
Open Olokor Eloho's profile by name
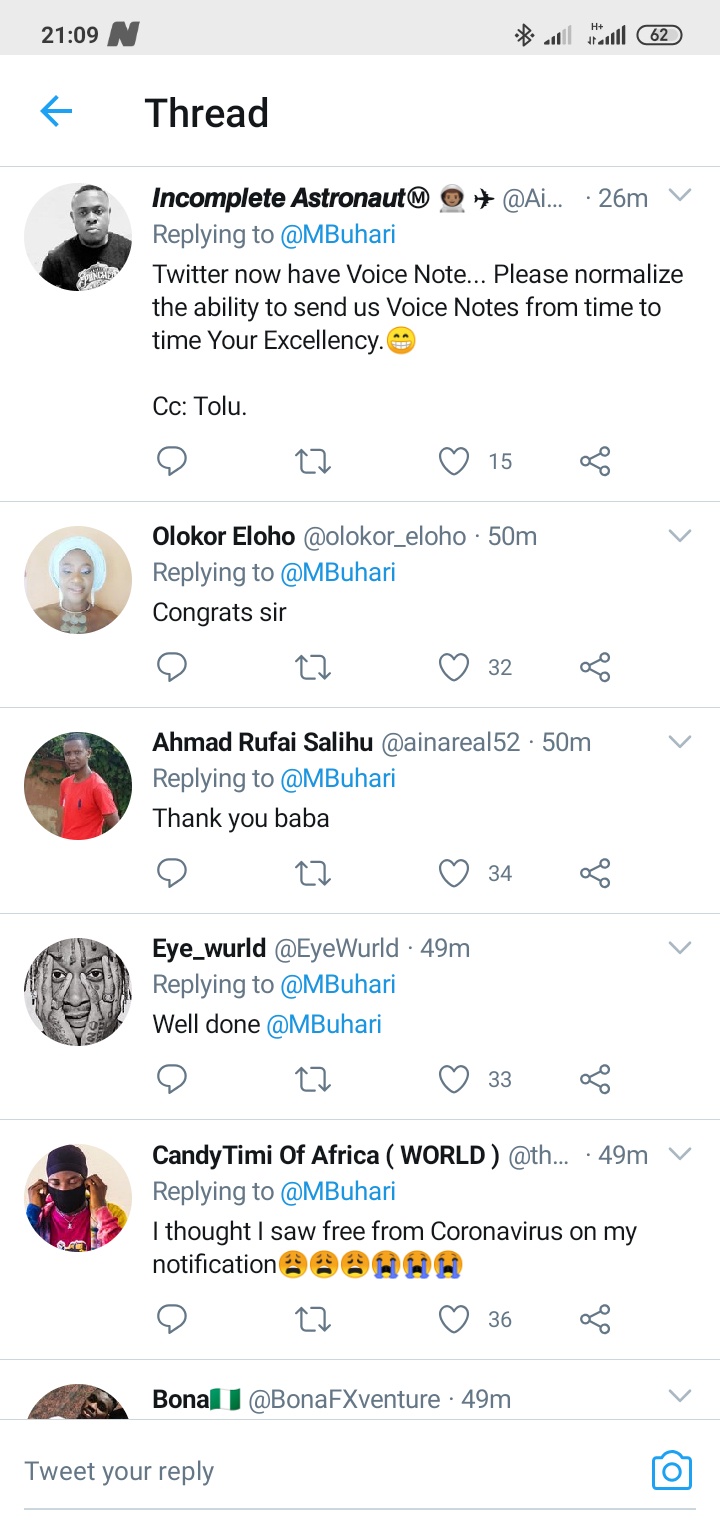pos(223,536)
